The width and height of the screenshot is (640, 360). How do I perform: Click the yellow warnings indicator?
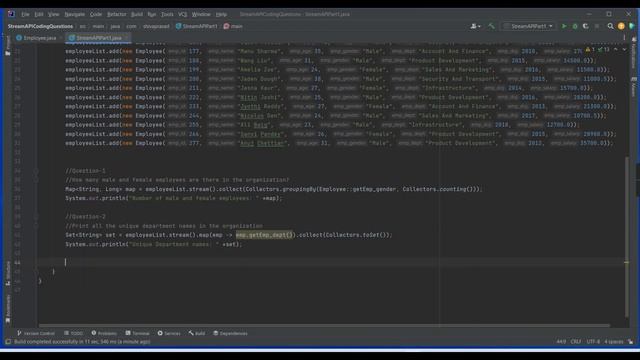[x=590, y=50]
